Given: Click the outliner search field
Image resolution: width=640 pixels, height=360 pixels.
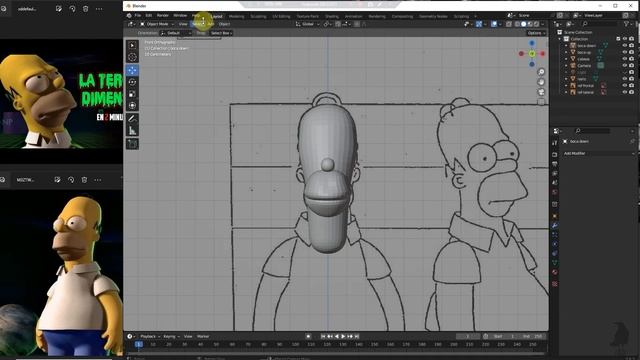Looking at the screenshot, I should (x=600, y=24).
